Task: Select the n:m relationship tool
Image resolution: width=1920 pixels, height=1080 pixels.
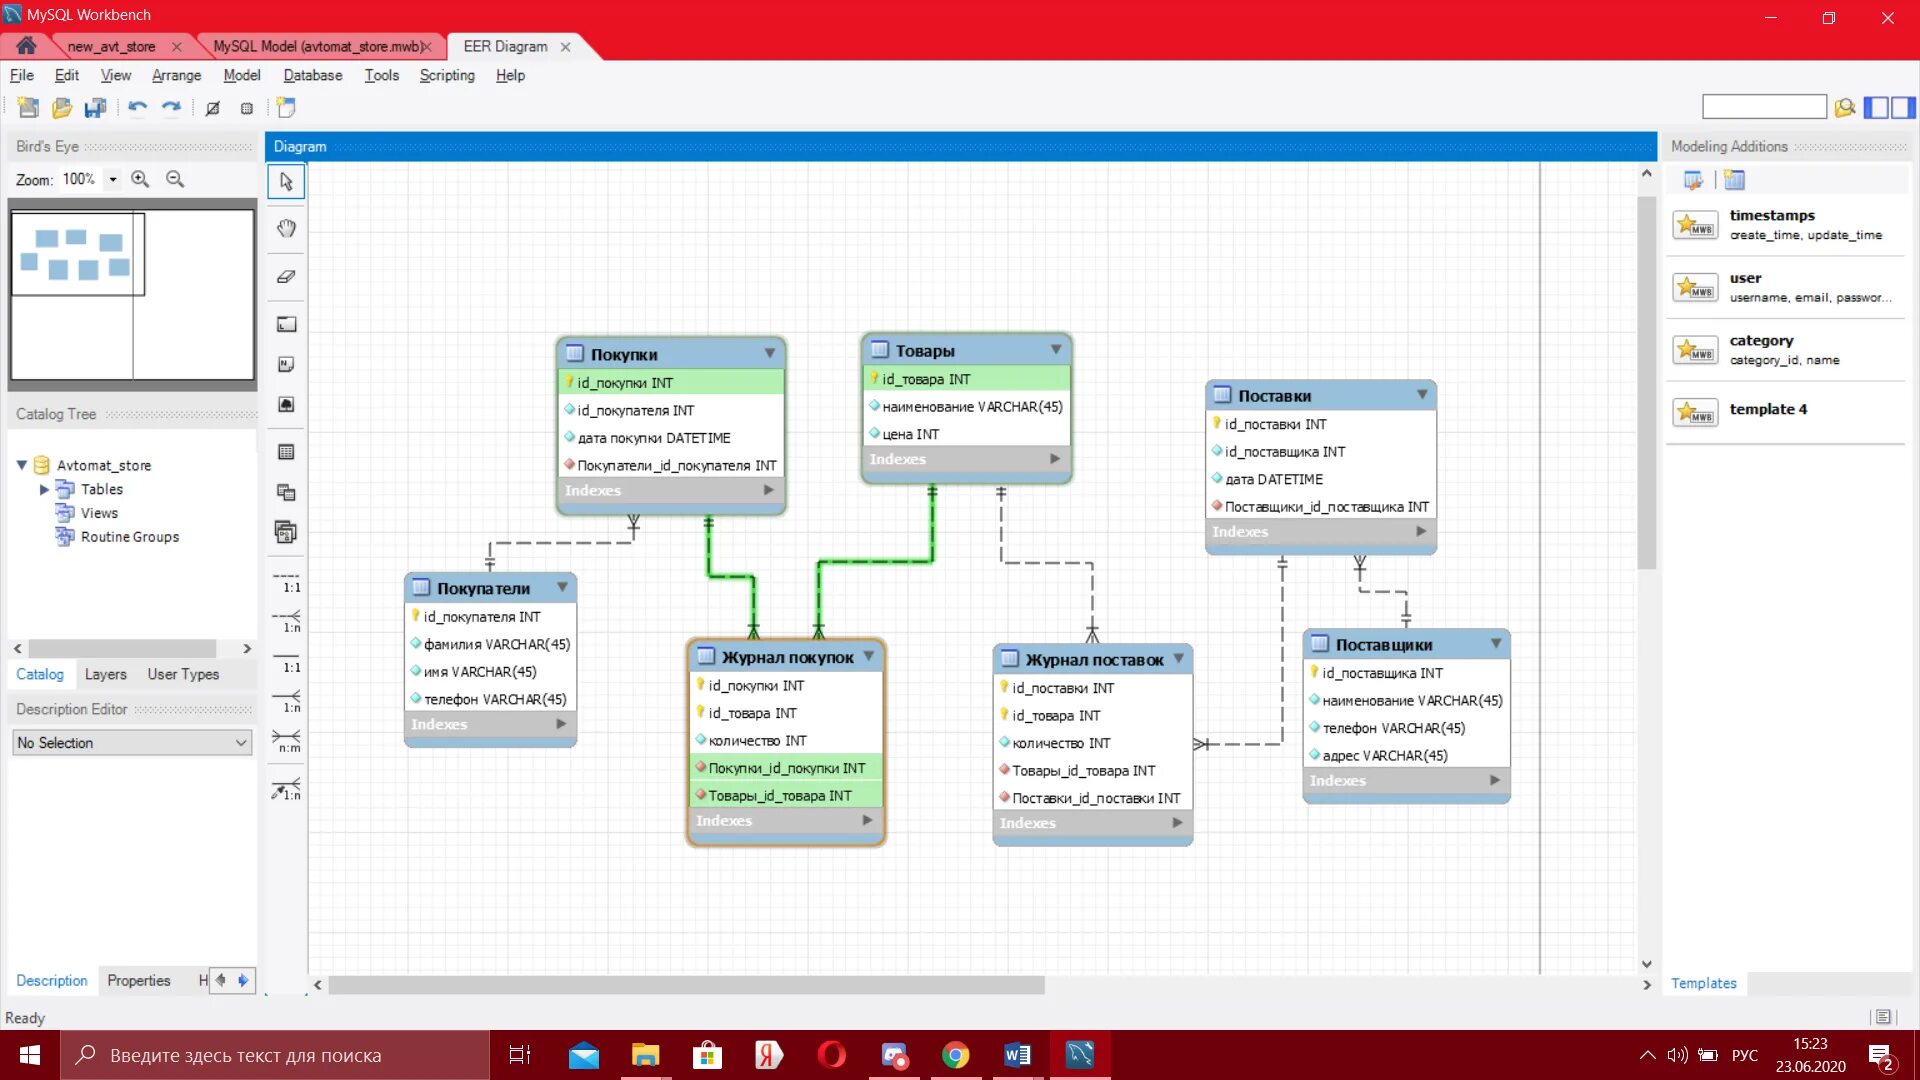Action: (x=286, y=740)
